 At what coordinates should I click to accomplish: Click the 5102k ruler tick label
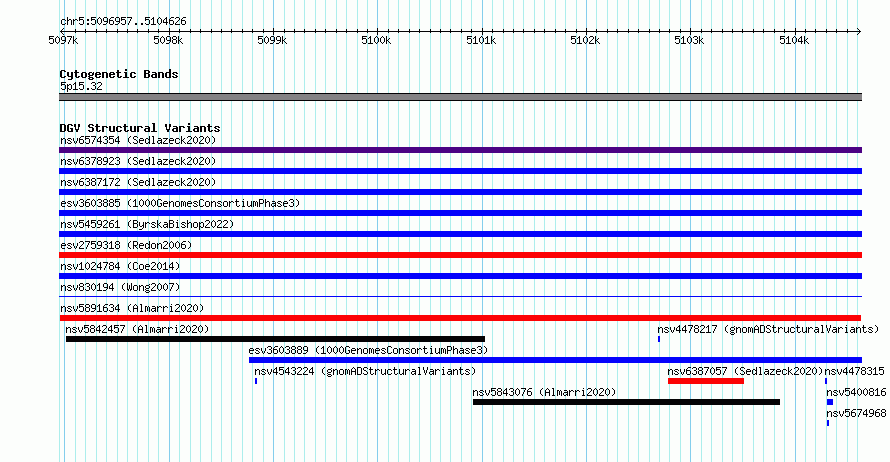click(x=585, y=40)
